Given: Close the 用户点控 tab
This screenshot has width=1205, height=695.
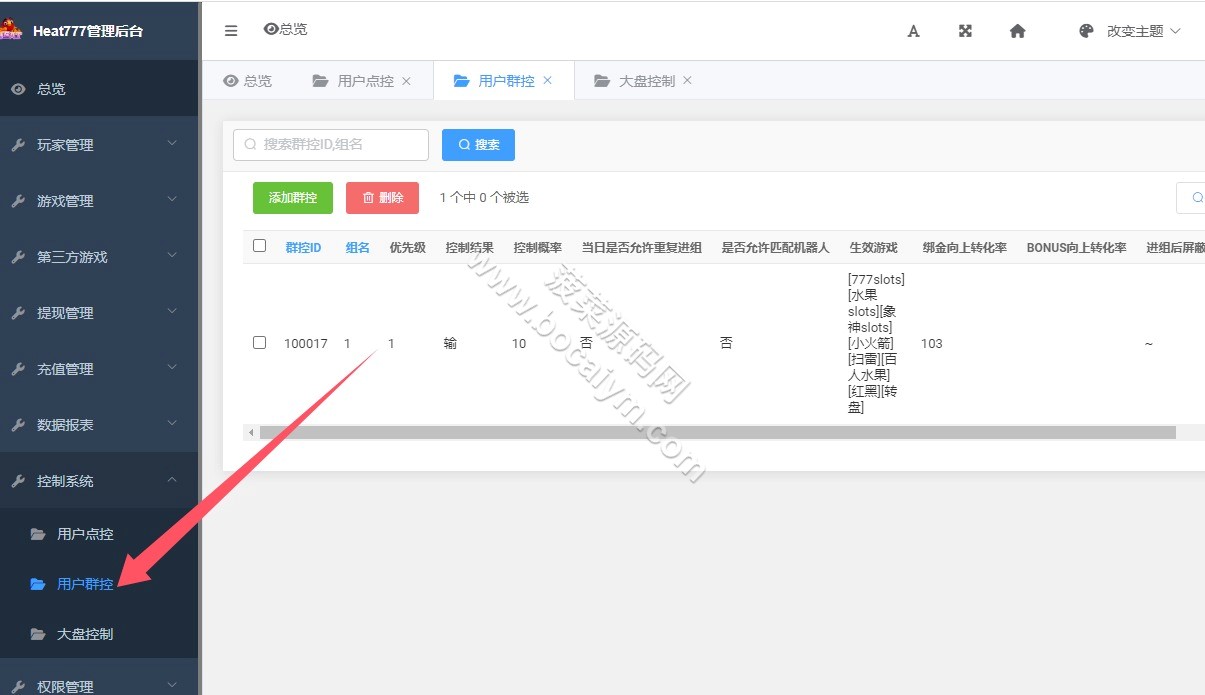Looking at the screenshot, I should coord(406,81).
